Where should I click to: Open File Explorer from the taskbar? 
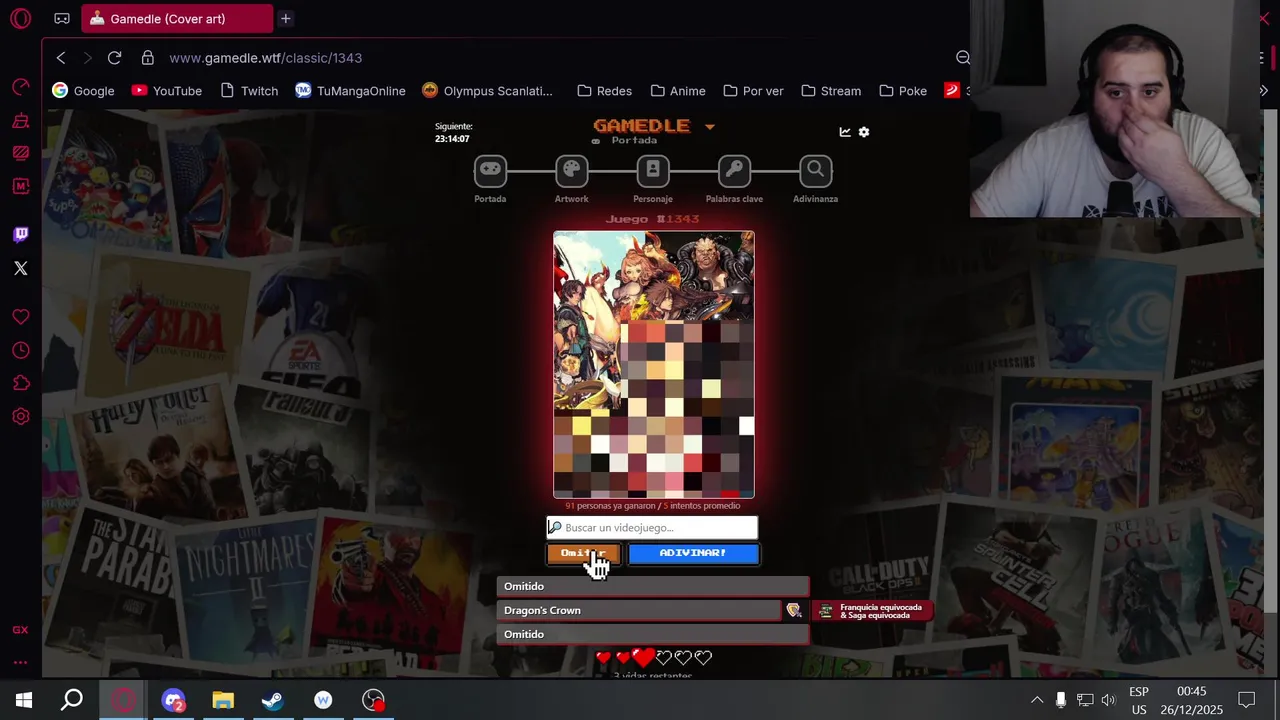223,700
